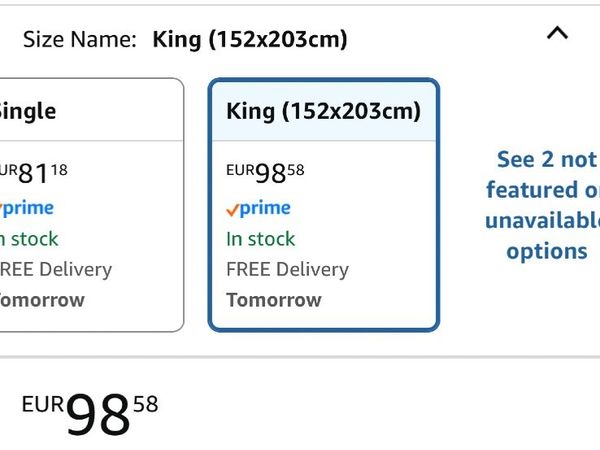
Task: Select the King (152x203cm) size card
Action: [324, 205]
